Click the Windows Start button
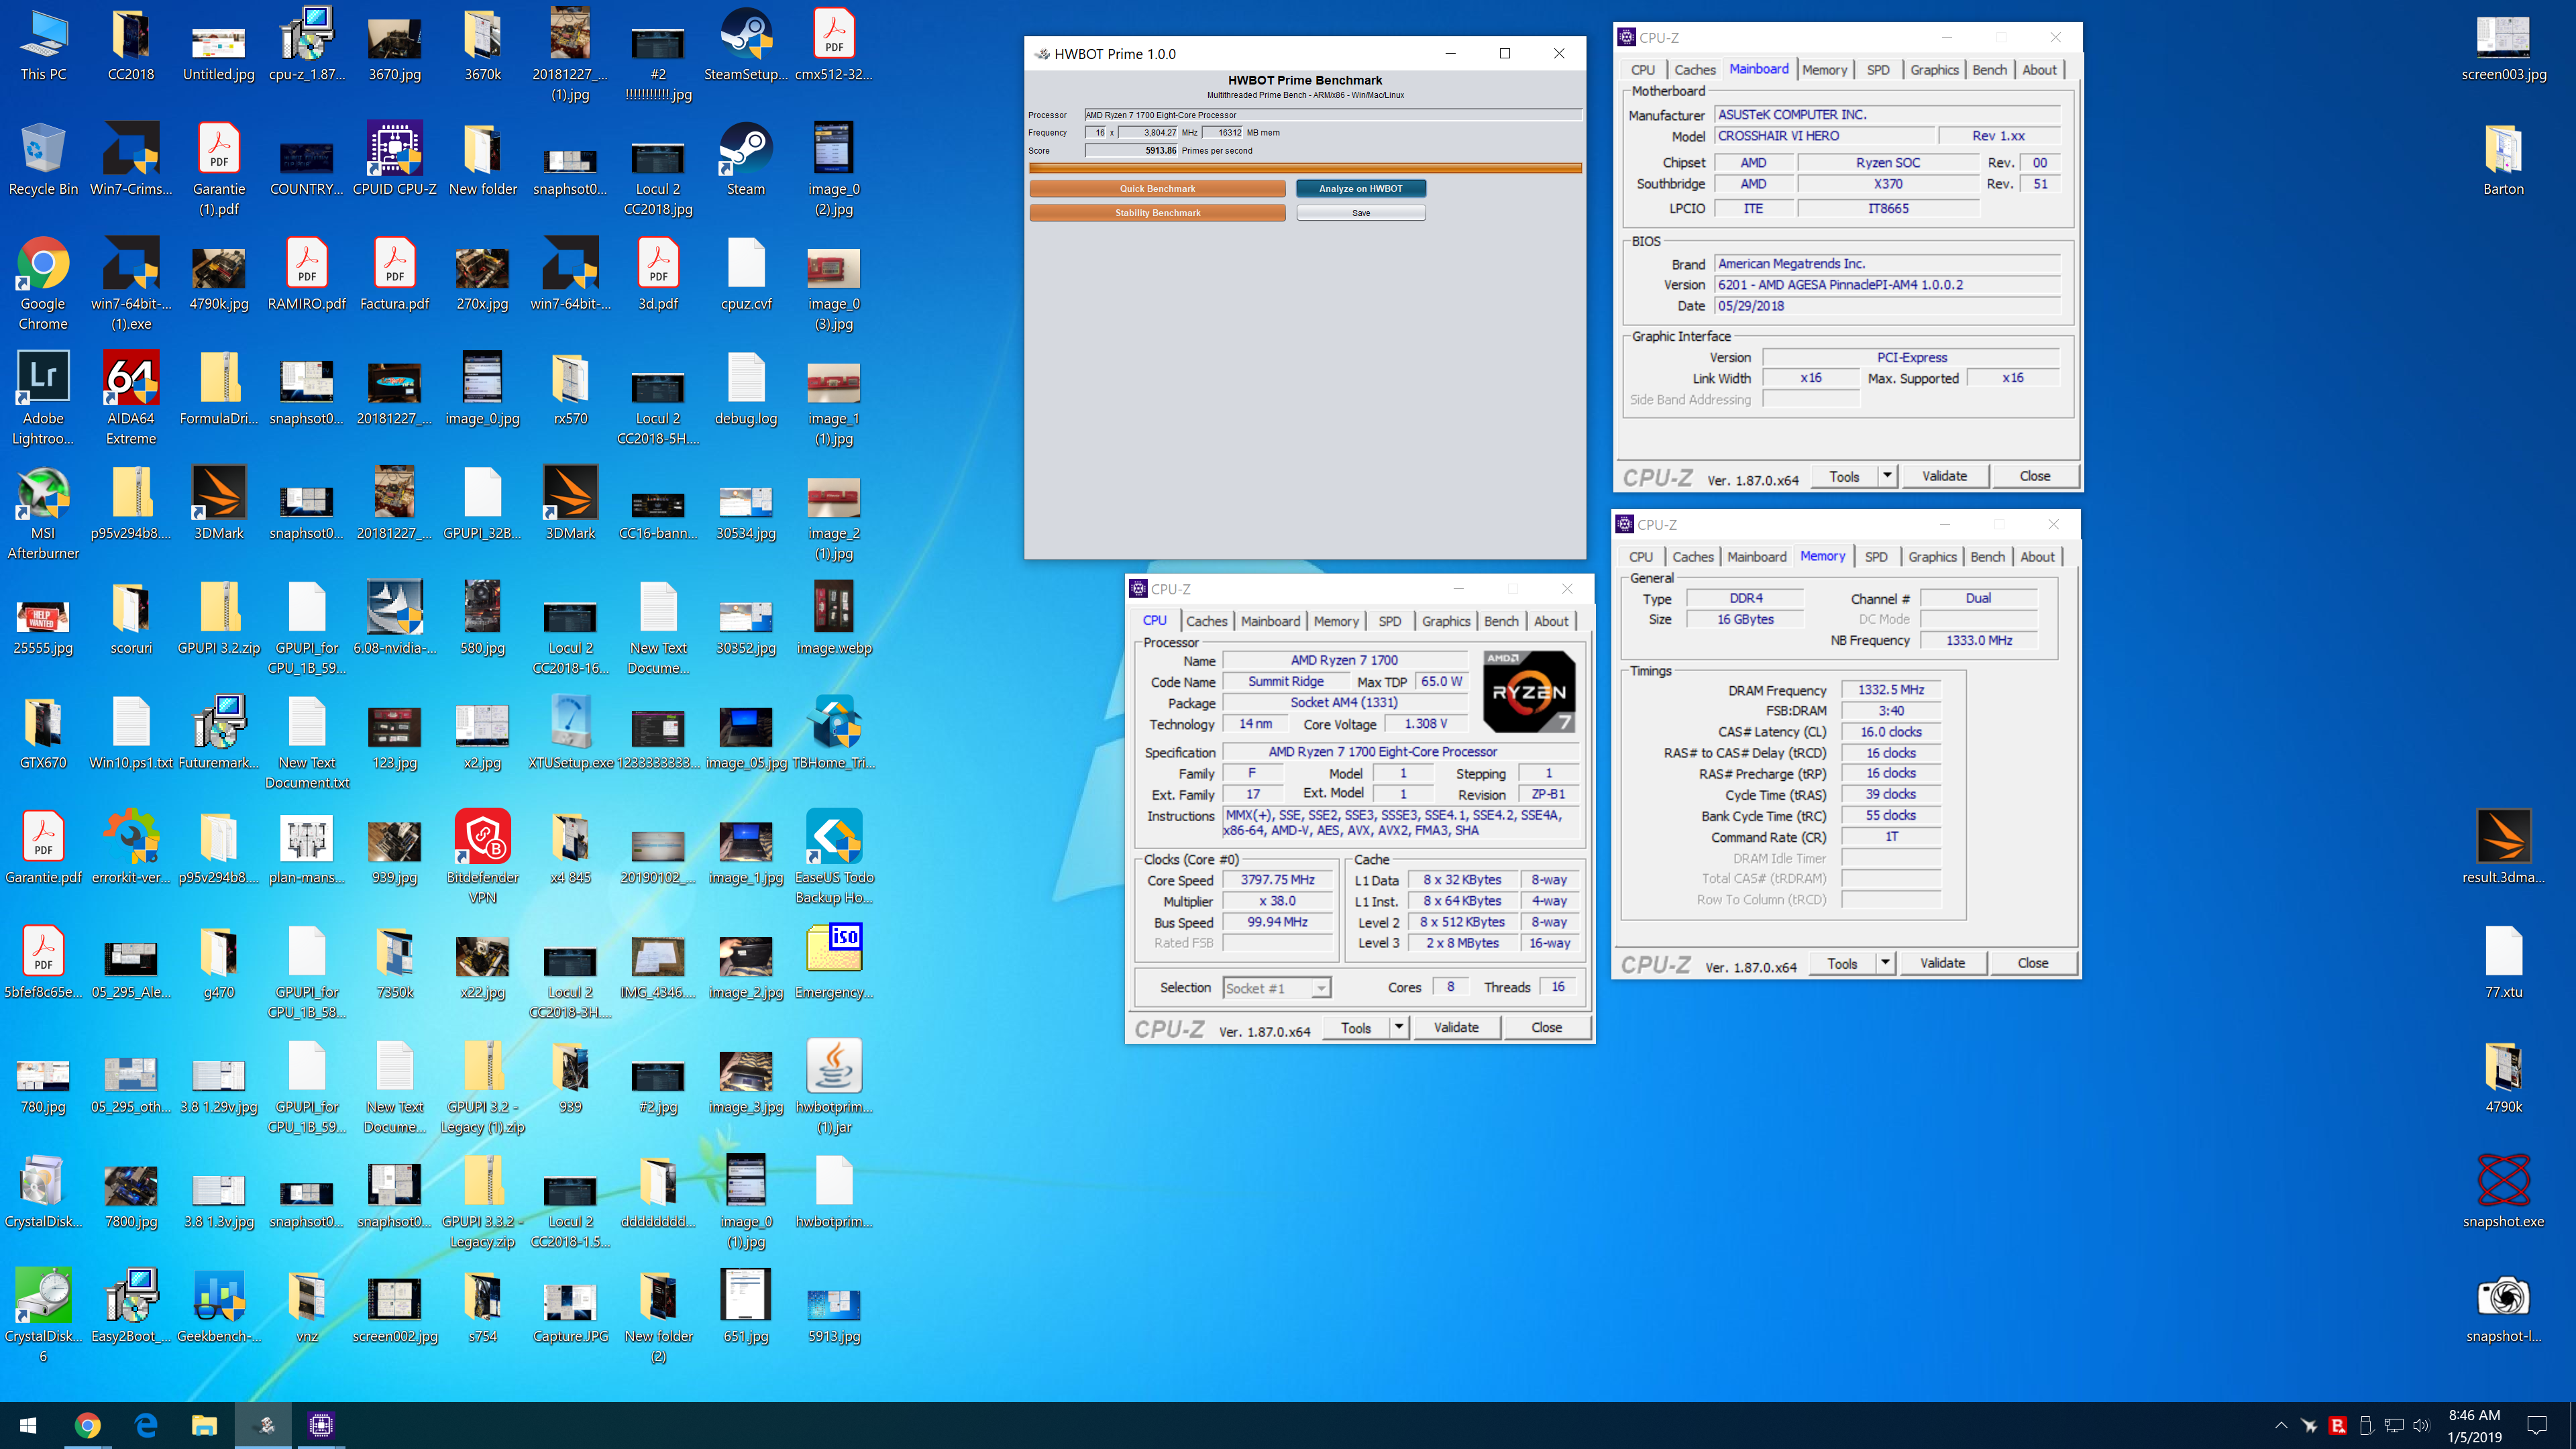 tap(28, 1425)
